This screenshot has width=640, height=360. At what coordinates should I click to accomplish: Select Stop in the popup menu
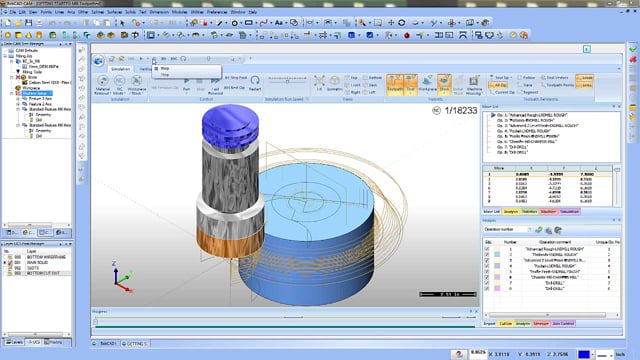pyautogui.click(x=165, y=69)
